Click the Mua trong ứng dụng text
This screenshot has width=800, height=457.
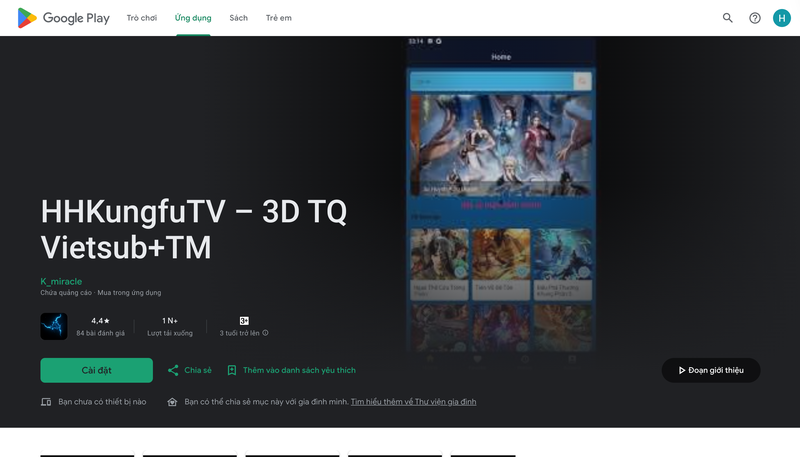click(129, 293)
